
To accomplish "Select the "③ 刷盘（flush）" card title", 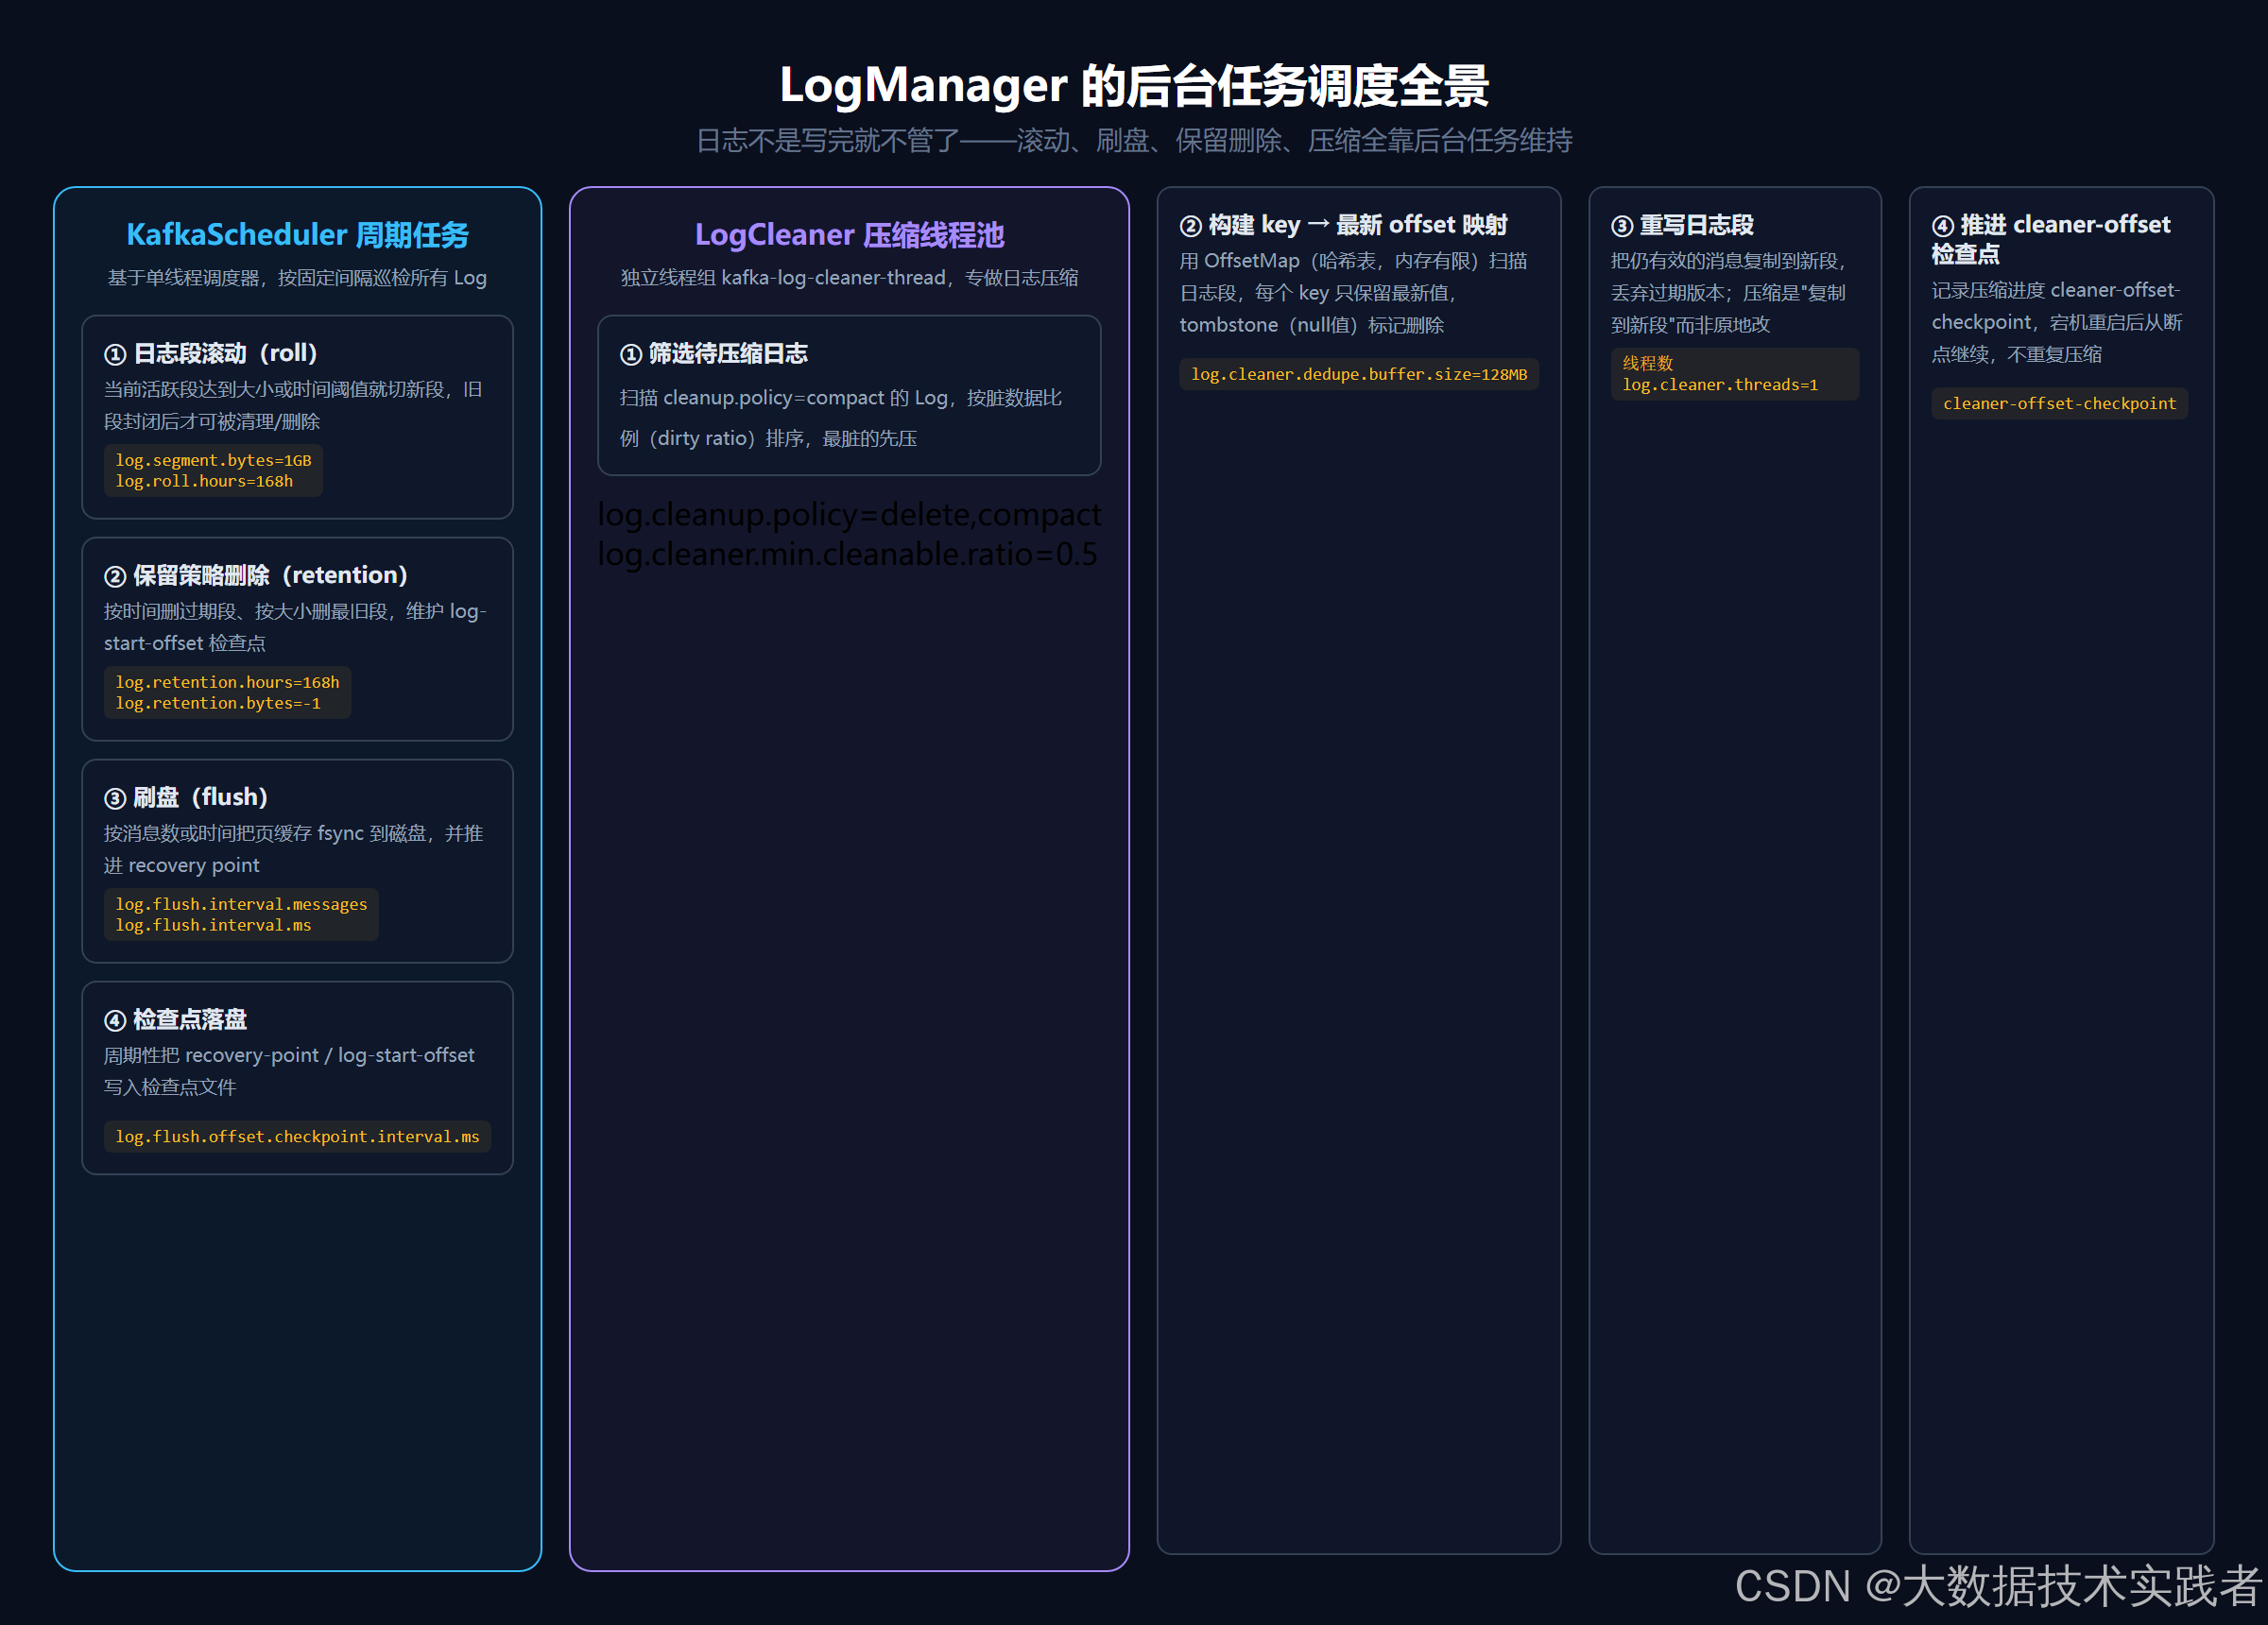I will [186, 797].
